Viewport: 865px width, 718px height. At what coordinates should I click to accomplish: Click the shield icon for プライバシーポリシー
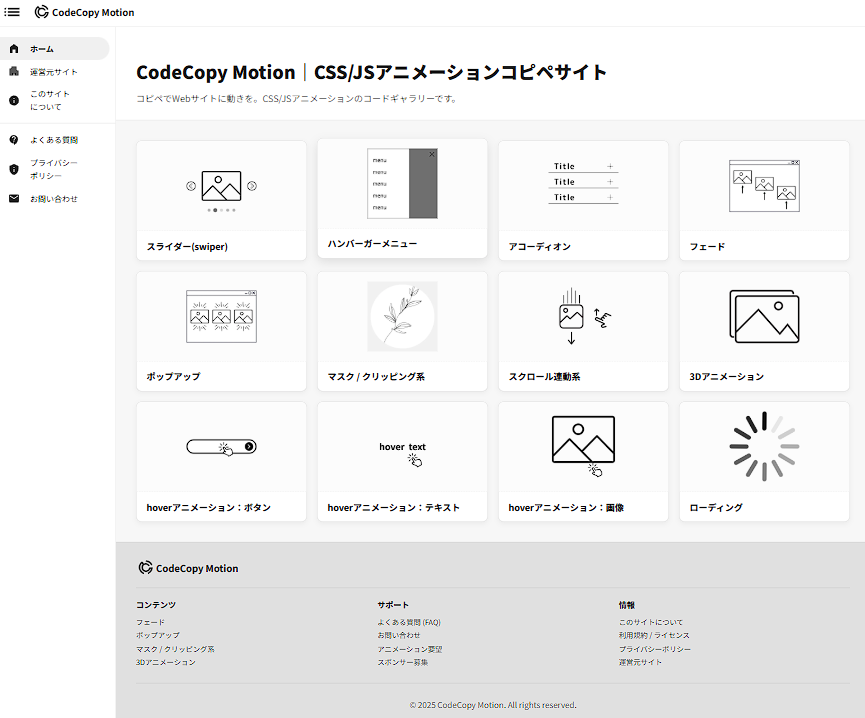coord(14,168)
